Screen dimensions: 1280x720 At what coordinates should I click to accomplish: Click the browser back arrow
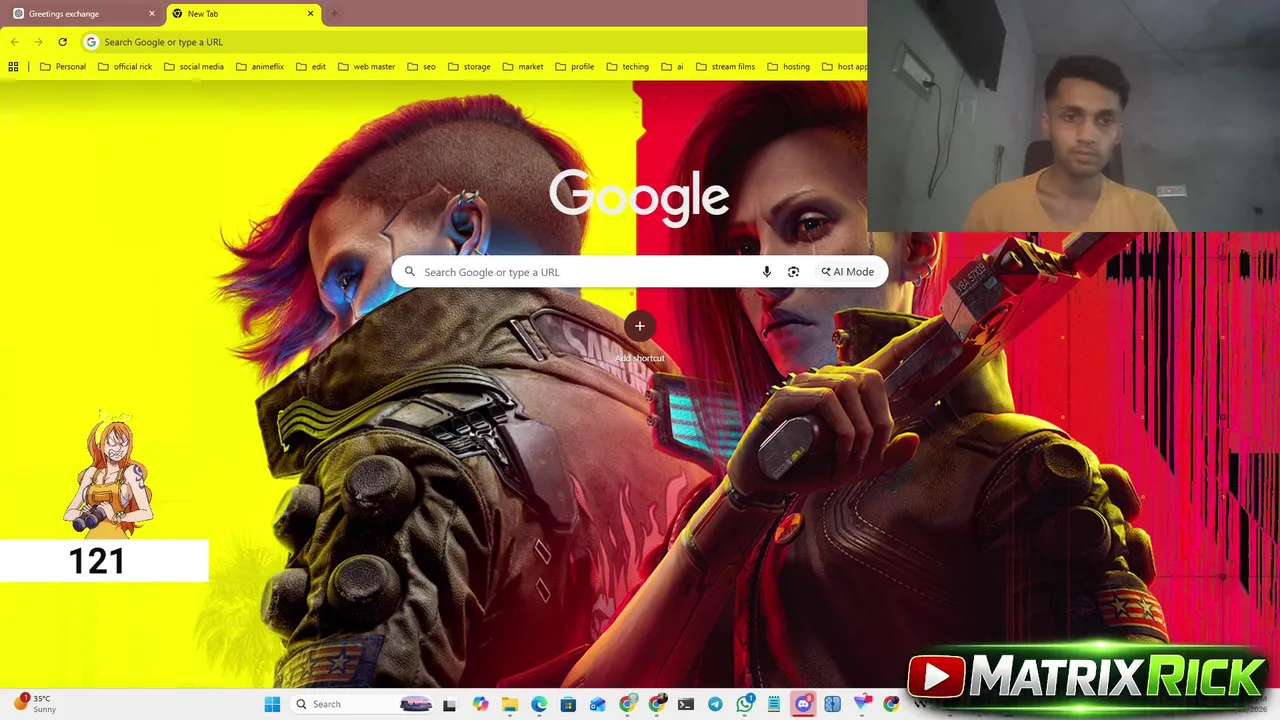click(x=15, y=42)
